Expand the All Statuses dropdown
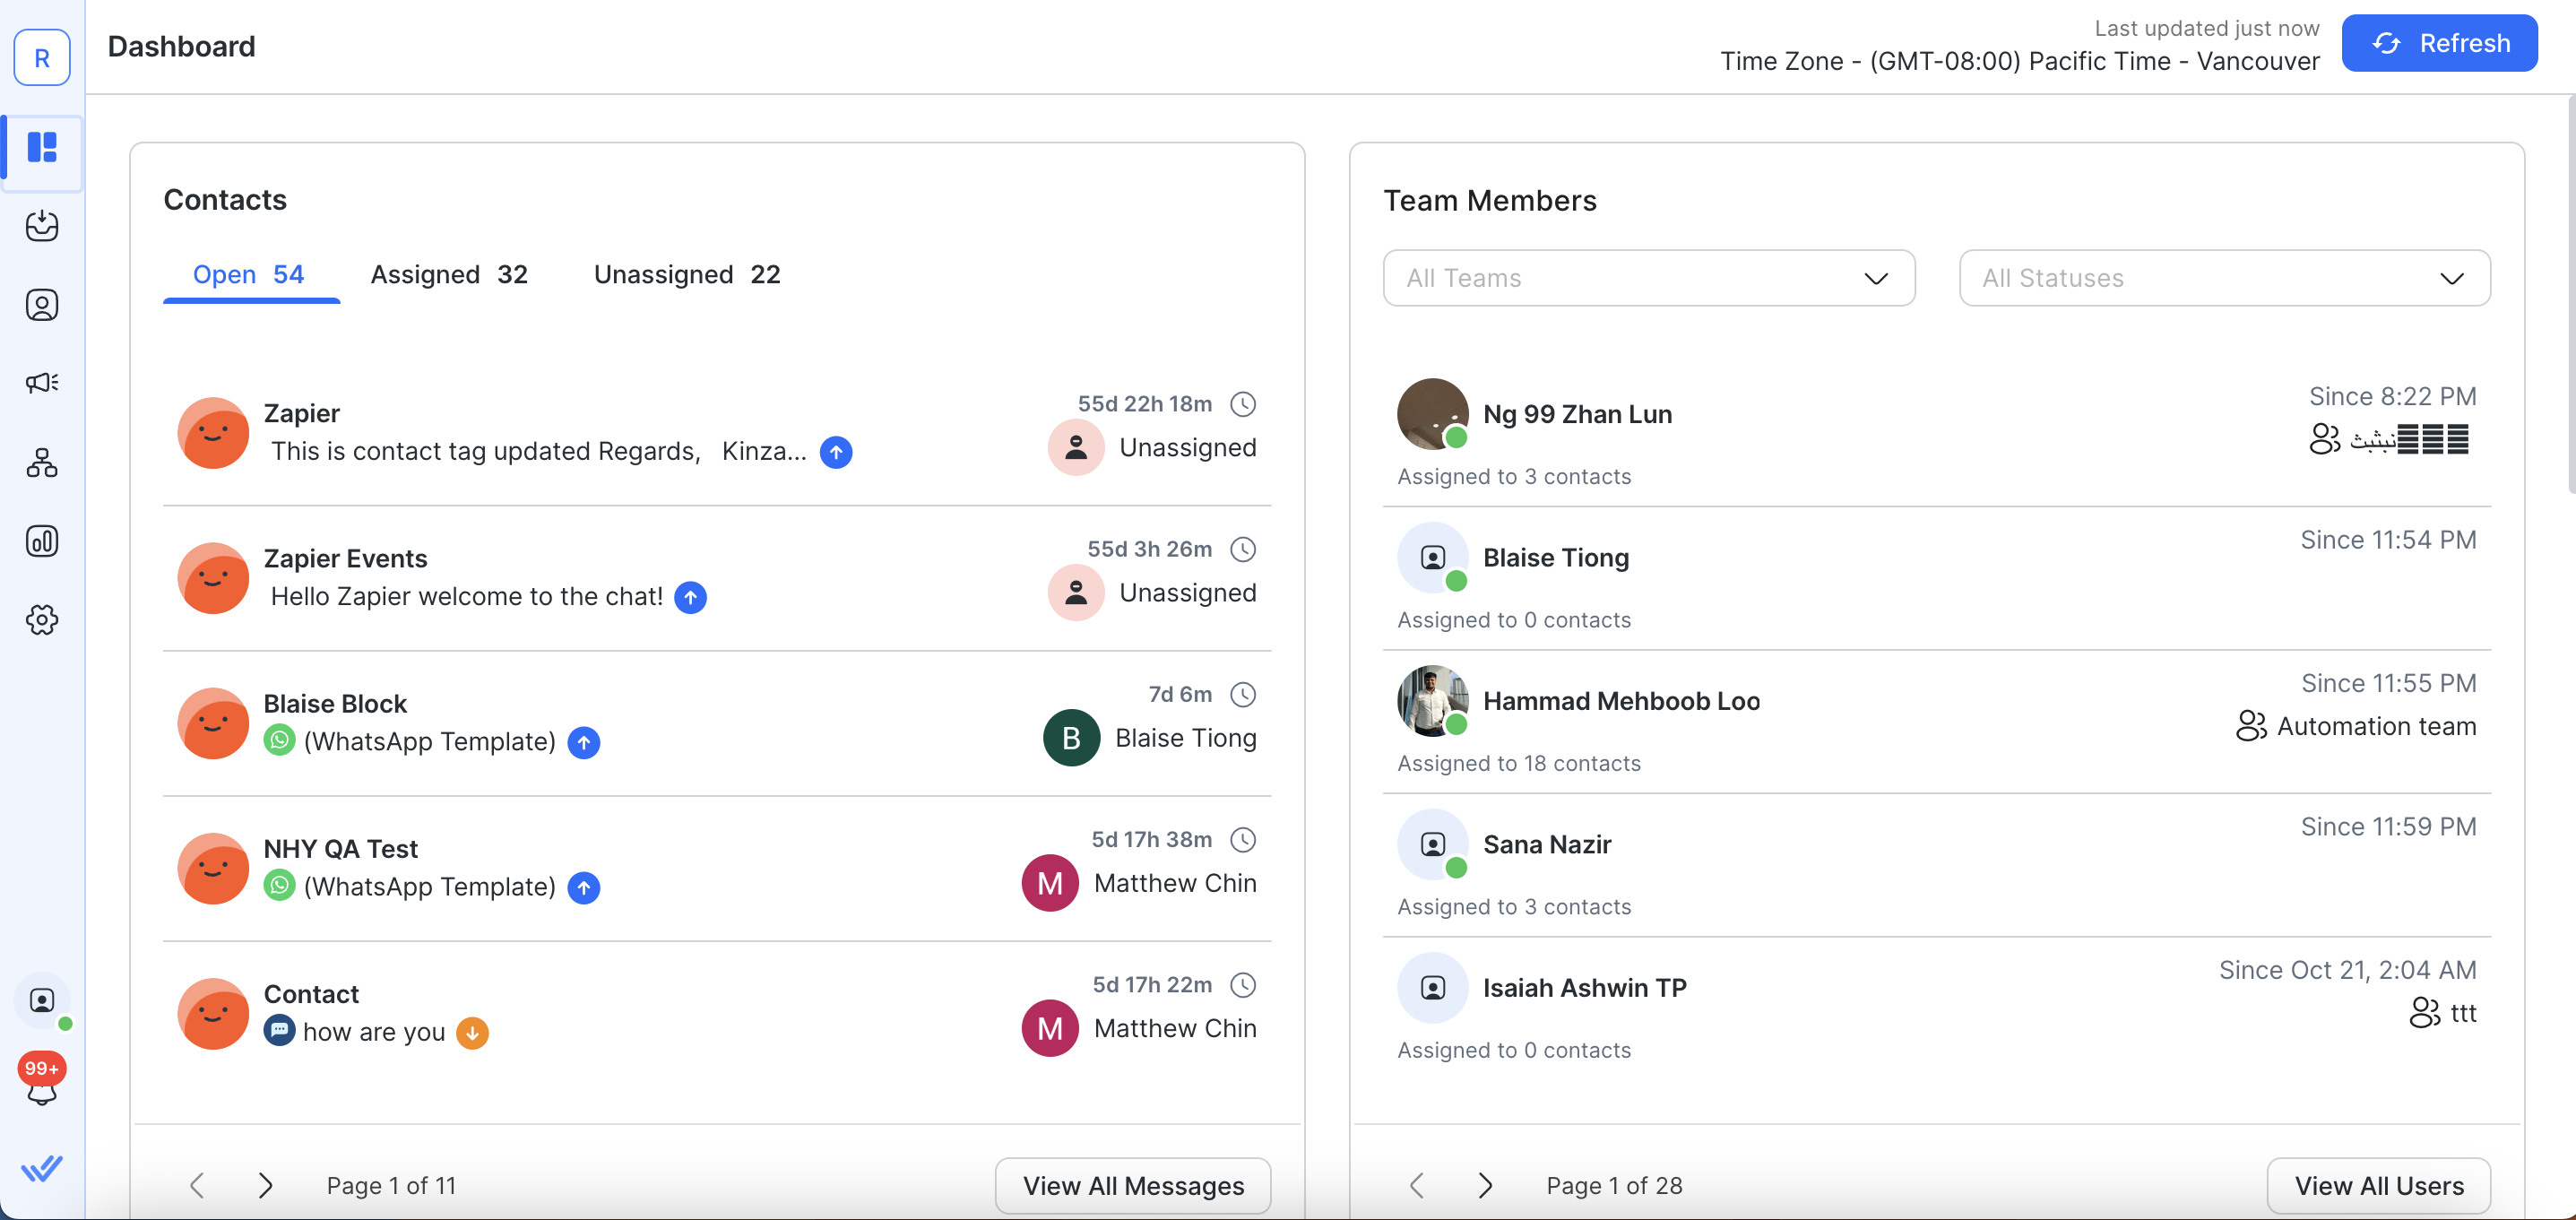 pos(2224,278)
